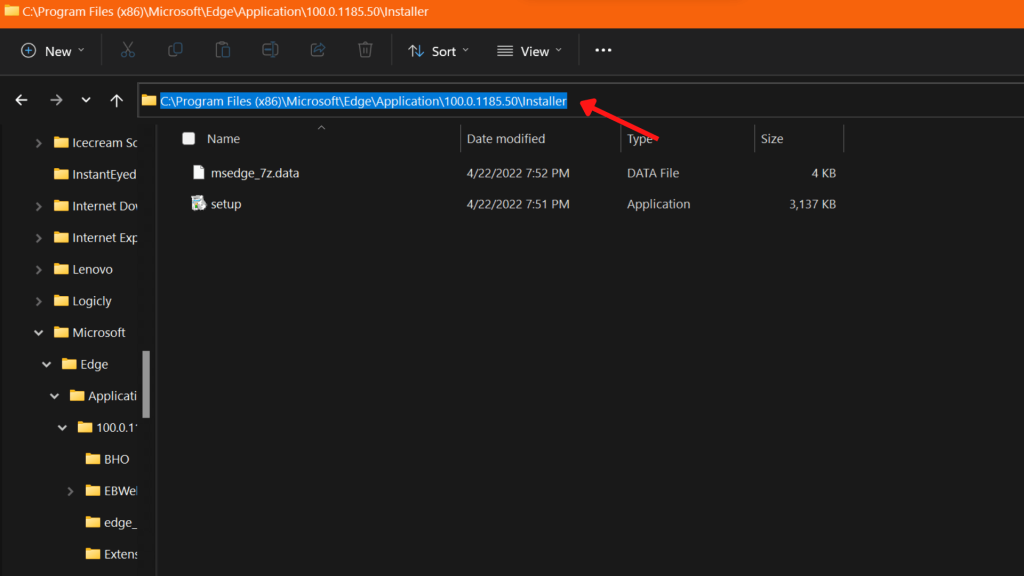Click the Rename icon in toolbar
1024x576 pixels.
click(x=270, y=50)
